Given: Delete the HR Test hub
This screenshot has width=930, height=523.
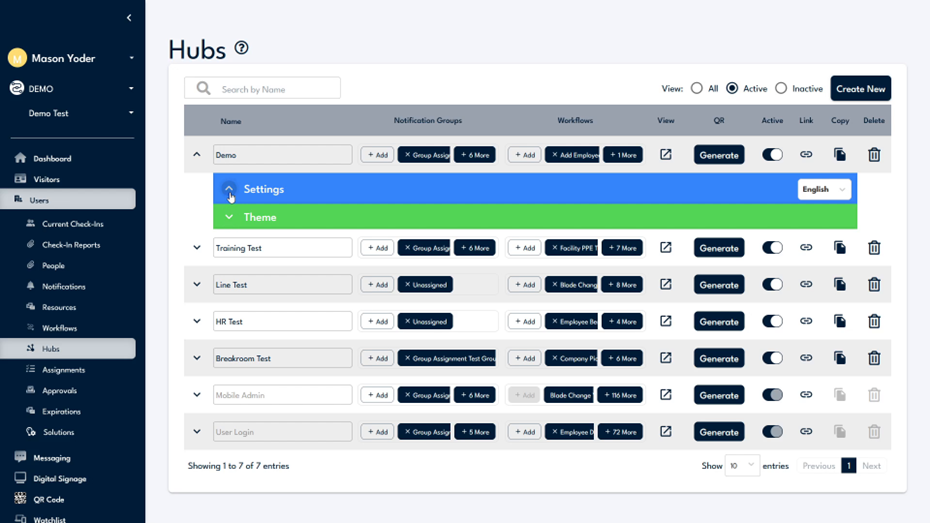Looking at the screenshot, I should click(874, 322).
